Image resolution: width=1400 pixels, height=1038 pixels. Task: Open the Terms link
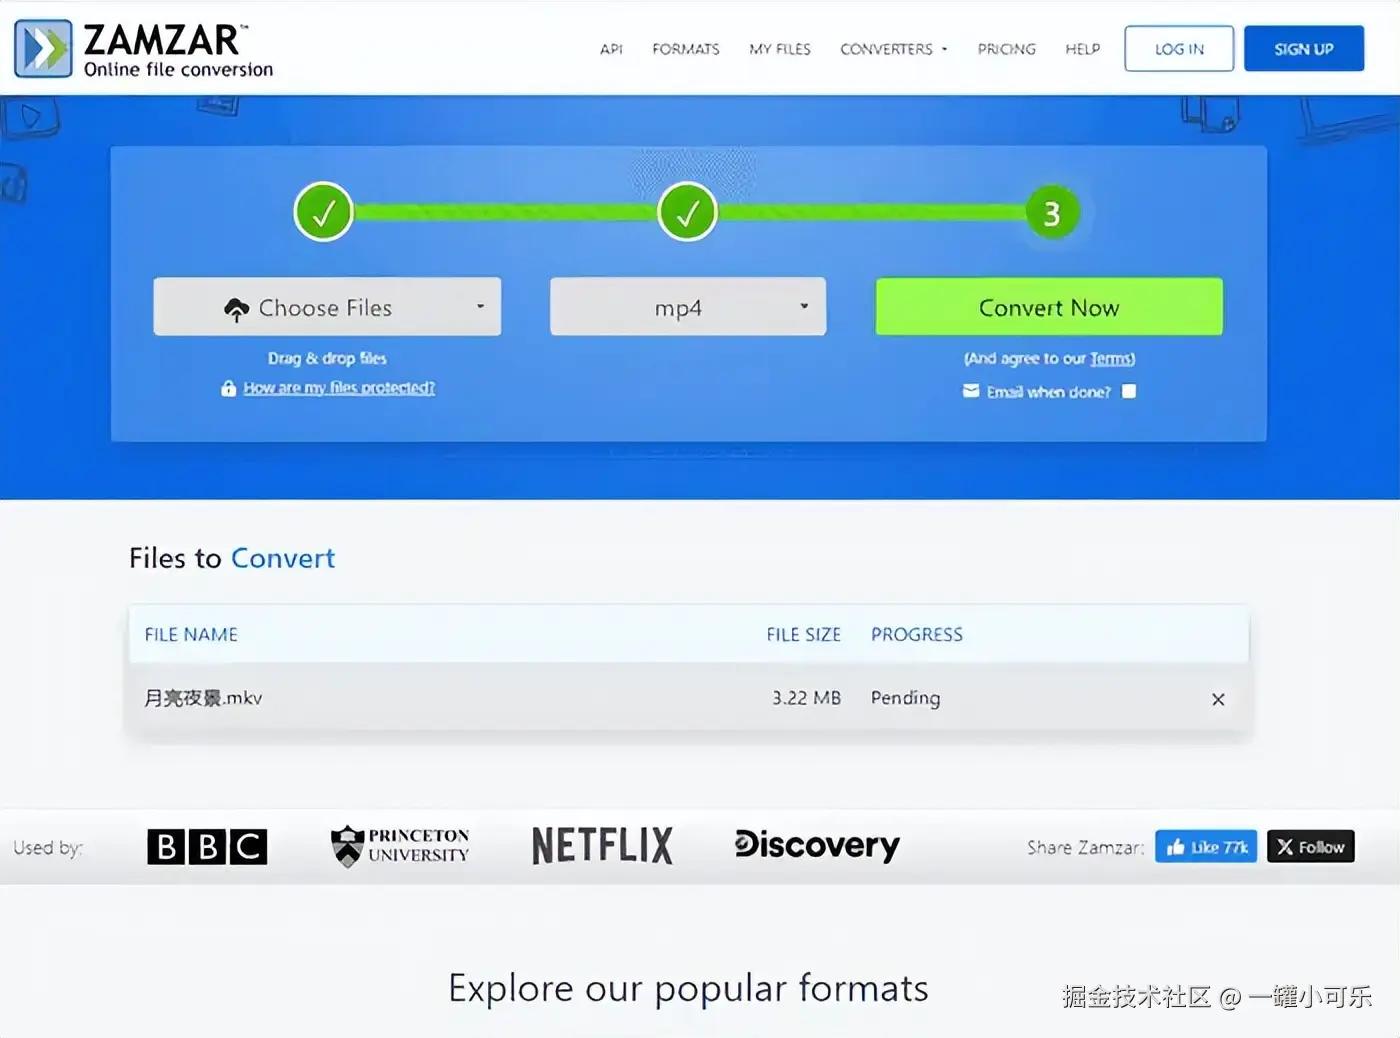tap(1111, 359)
